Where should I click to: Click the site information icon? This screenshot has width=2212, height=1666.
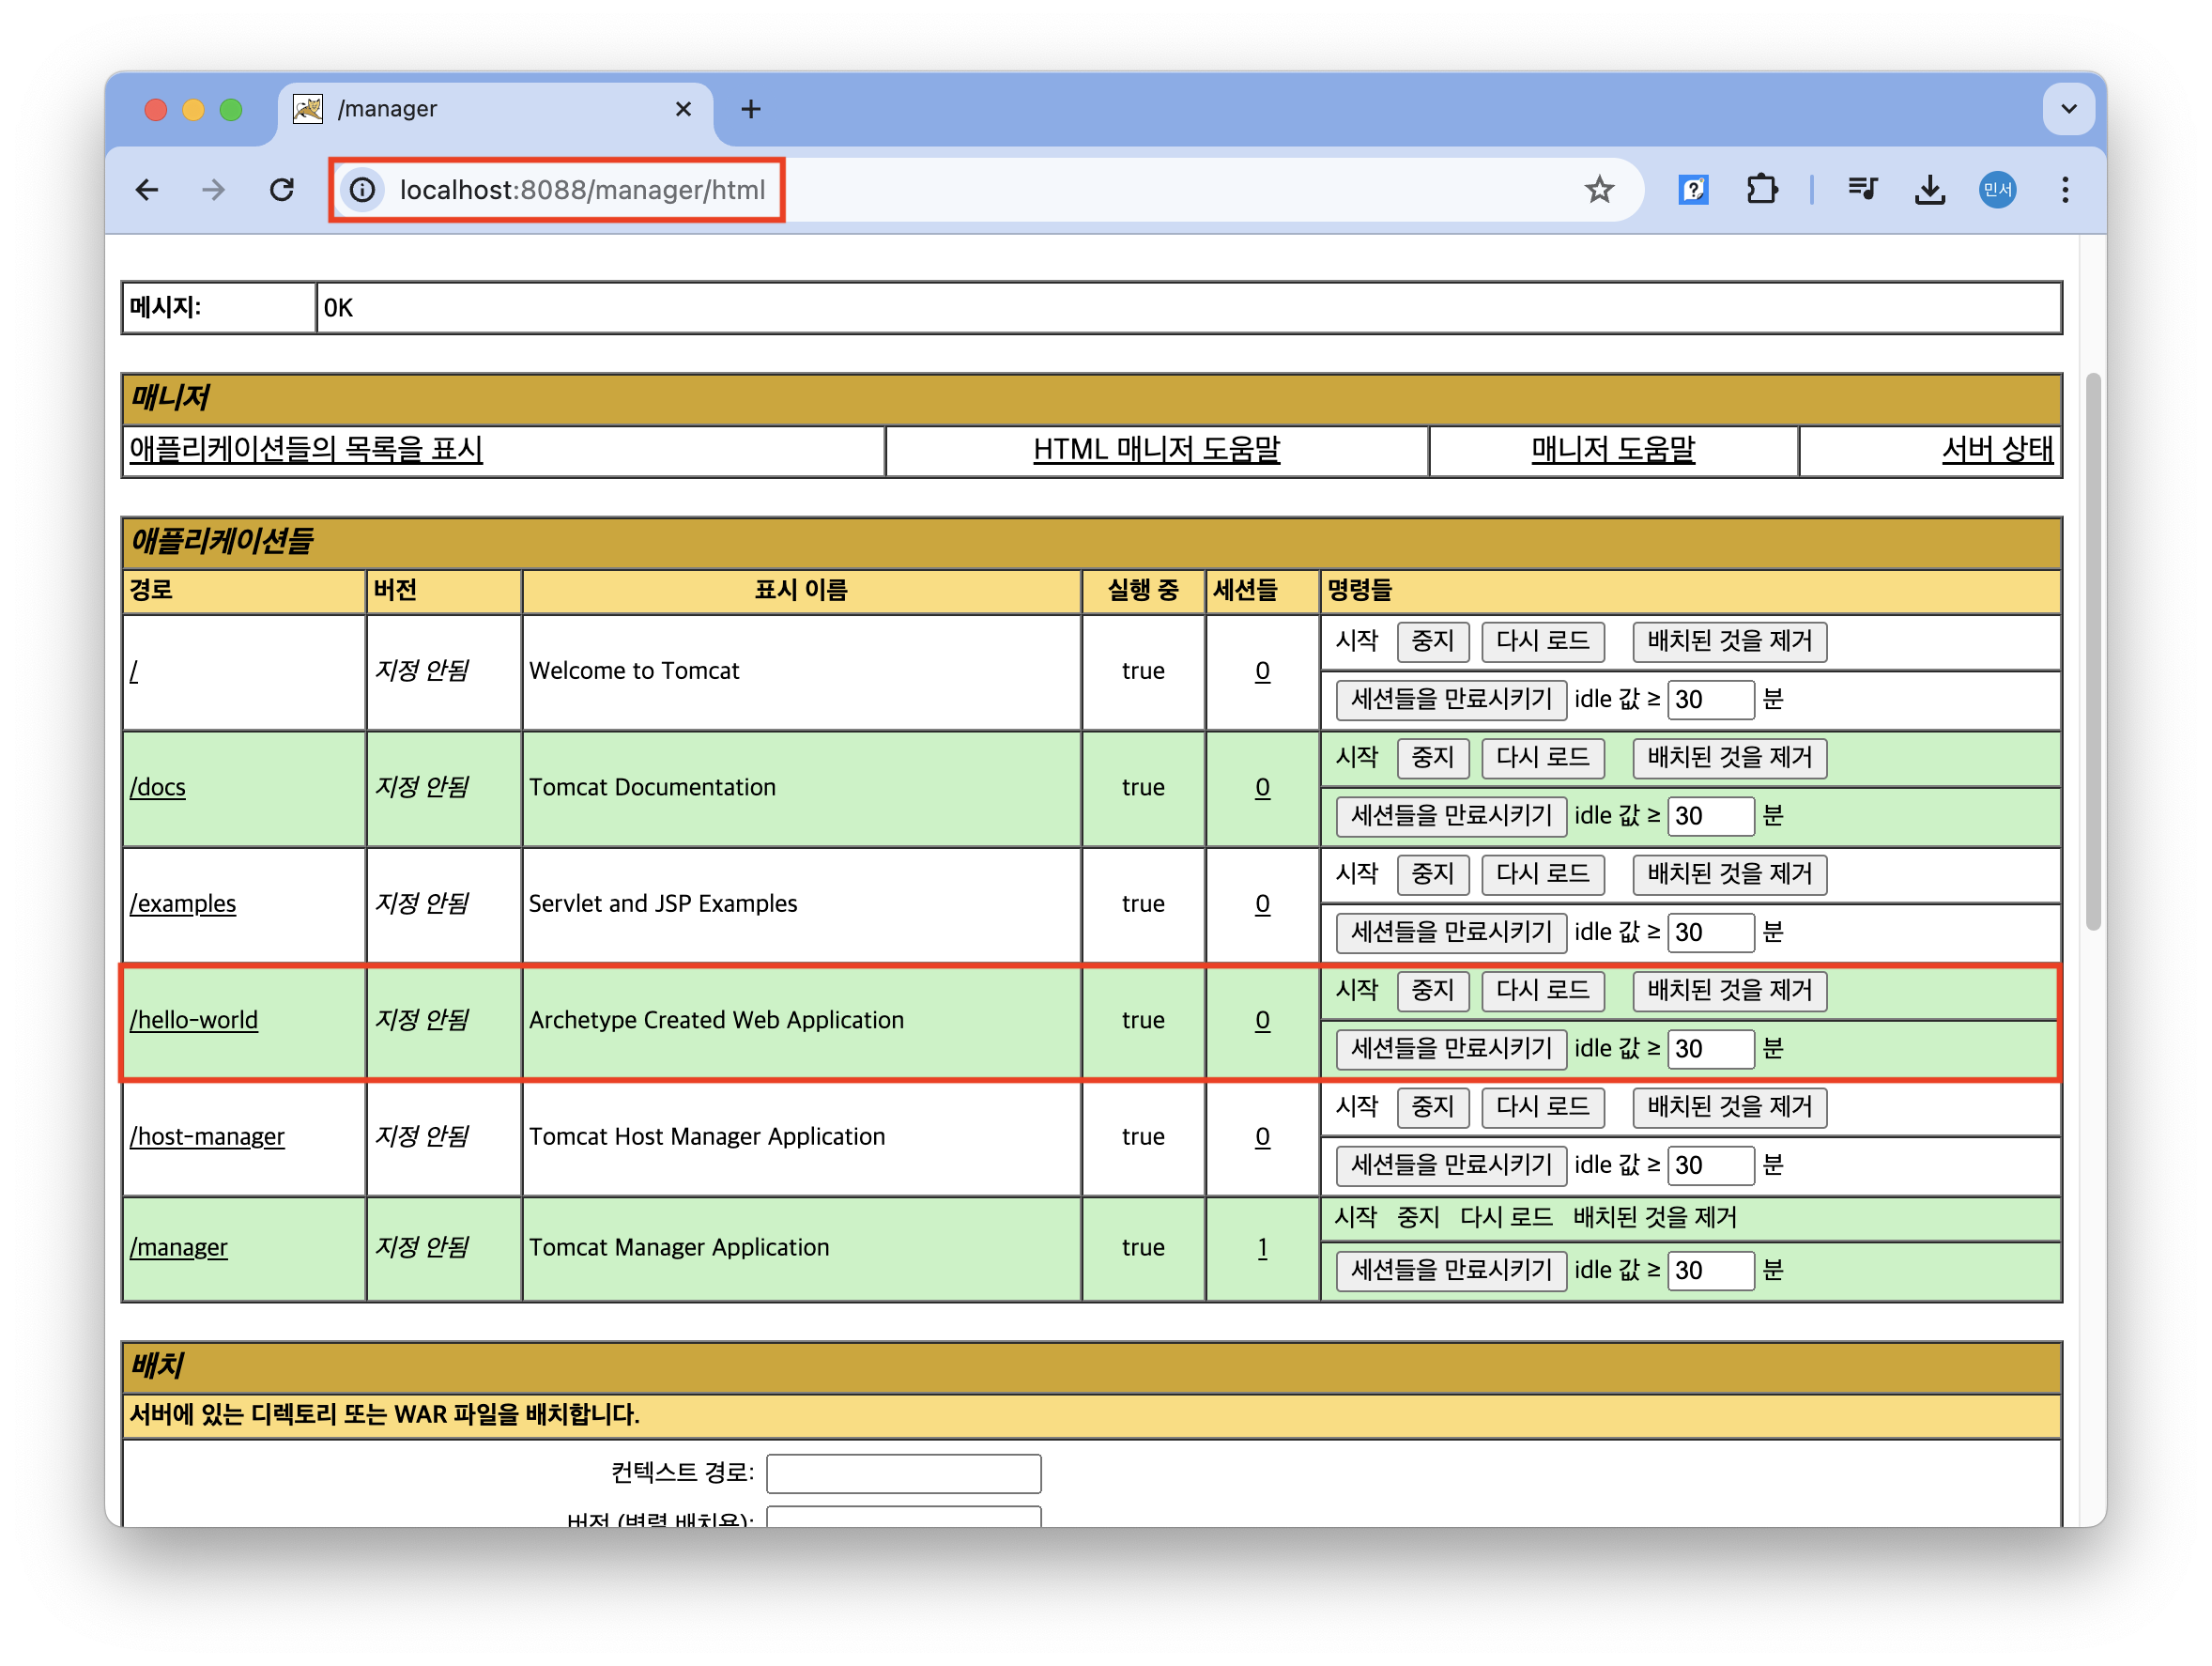(363, 190)
